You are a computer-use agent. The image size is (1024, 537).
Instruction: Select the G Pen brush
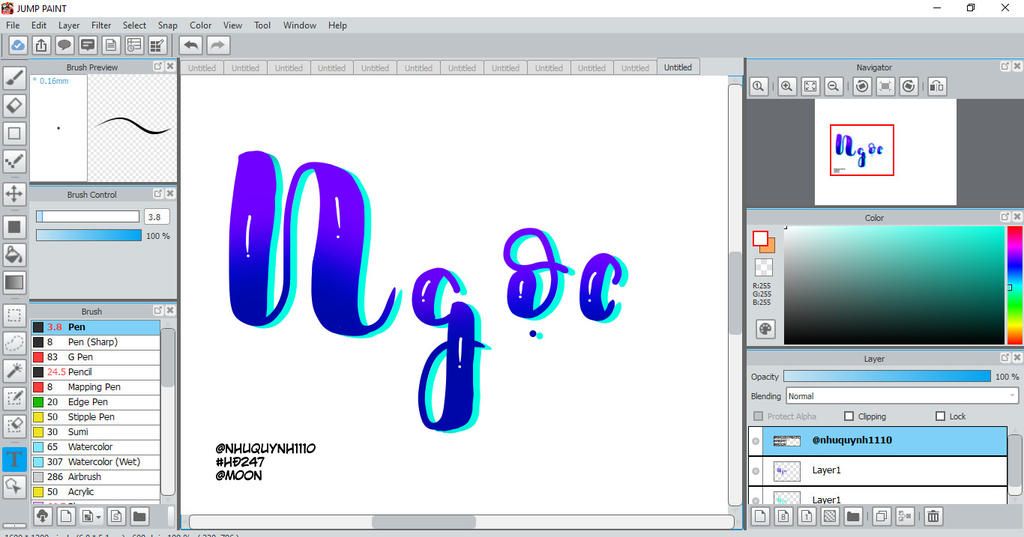coord(95,357)
